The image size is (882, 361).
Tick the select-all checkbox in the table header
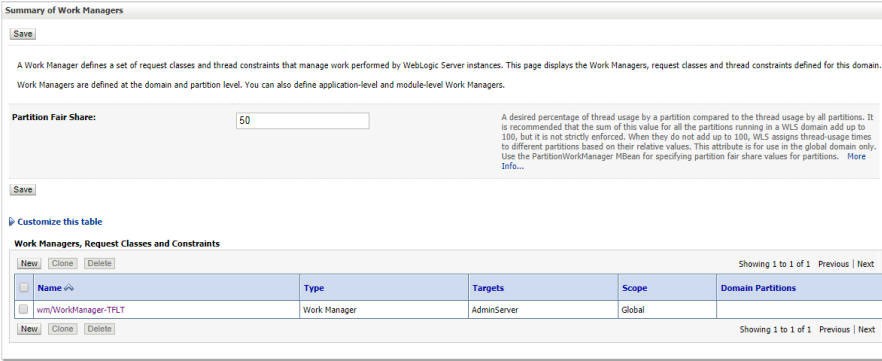[x=24, y=287]
